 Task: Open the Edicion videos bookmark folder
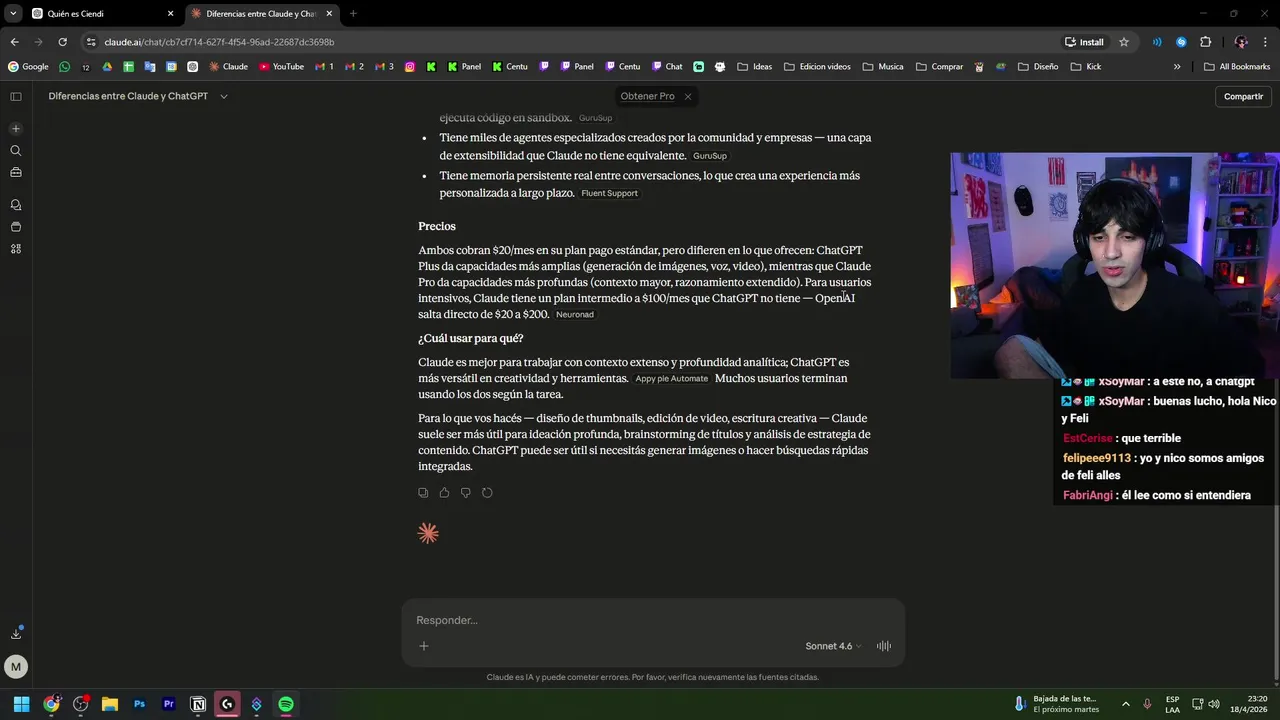(817, 67)
